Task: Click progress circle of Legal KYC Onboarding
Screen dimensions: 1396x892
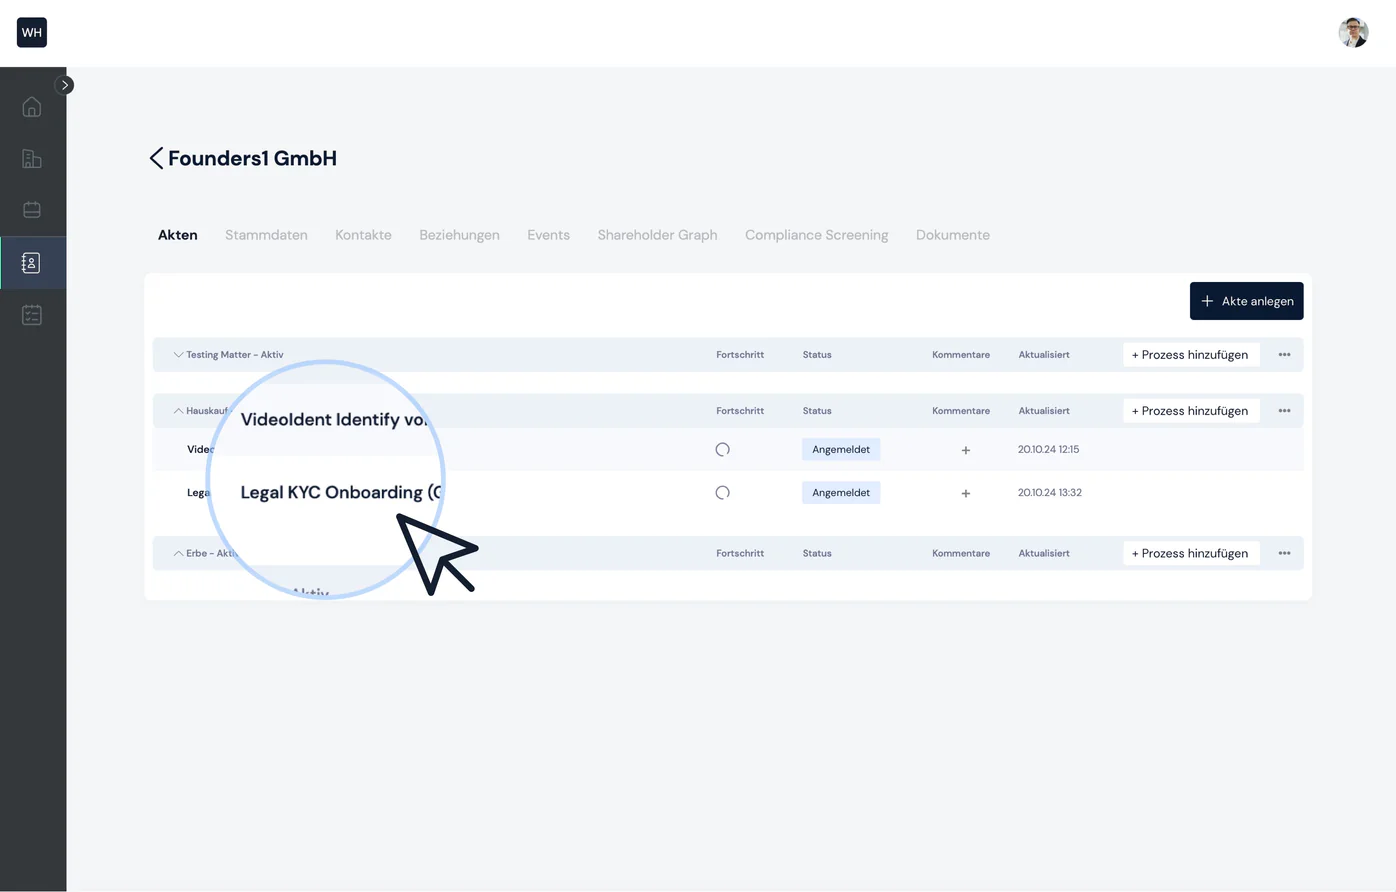Action: (x=722, y=493)
